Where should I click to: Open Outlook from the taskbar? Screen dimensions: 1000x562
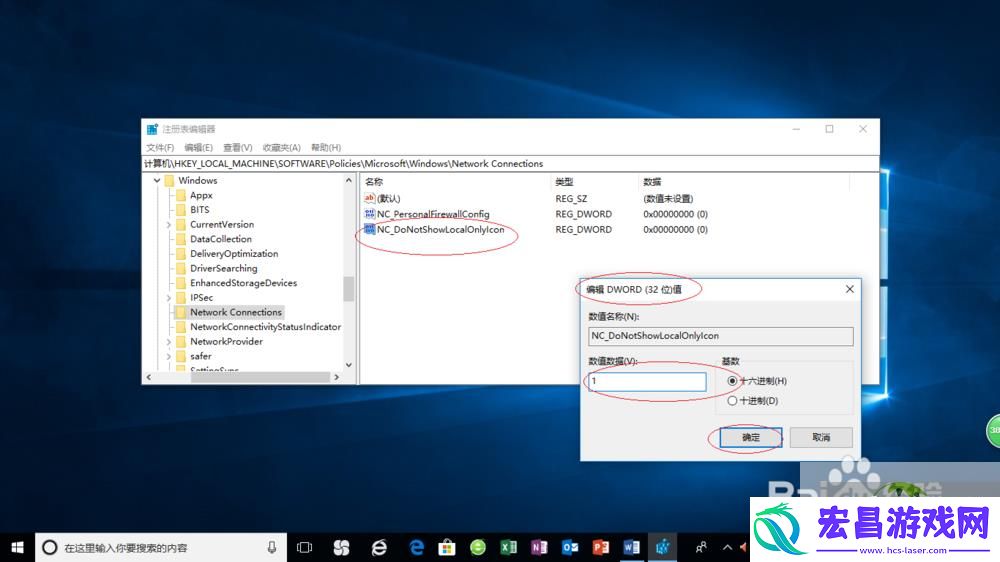(x=570, y=547)
